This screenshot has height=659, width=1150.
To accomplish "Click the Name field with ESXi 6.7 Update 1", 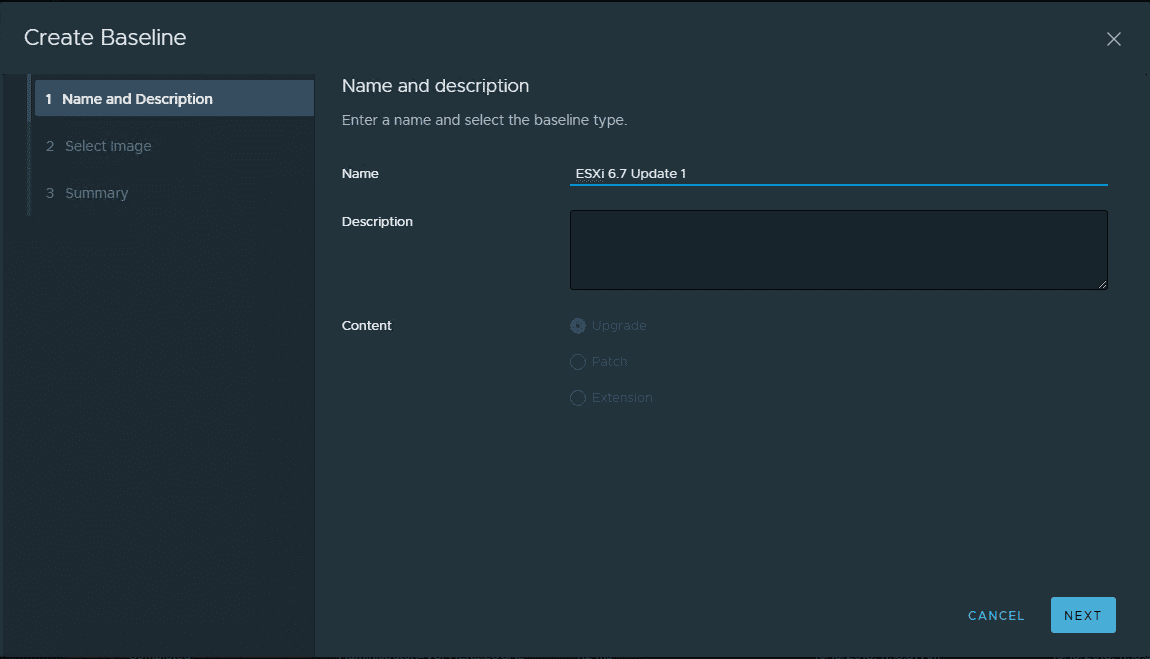I will [838, 173].
